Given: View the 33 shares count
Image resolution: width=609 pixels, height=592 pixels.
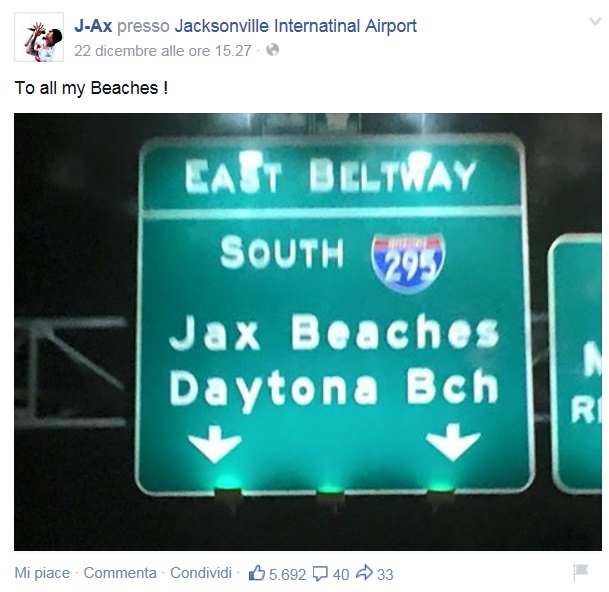Looking at the screenshot, I should 385,574.
